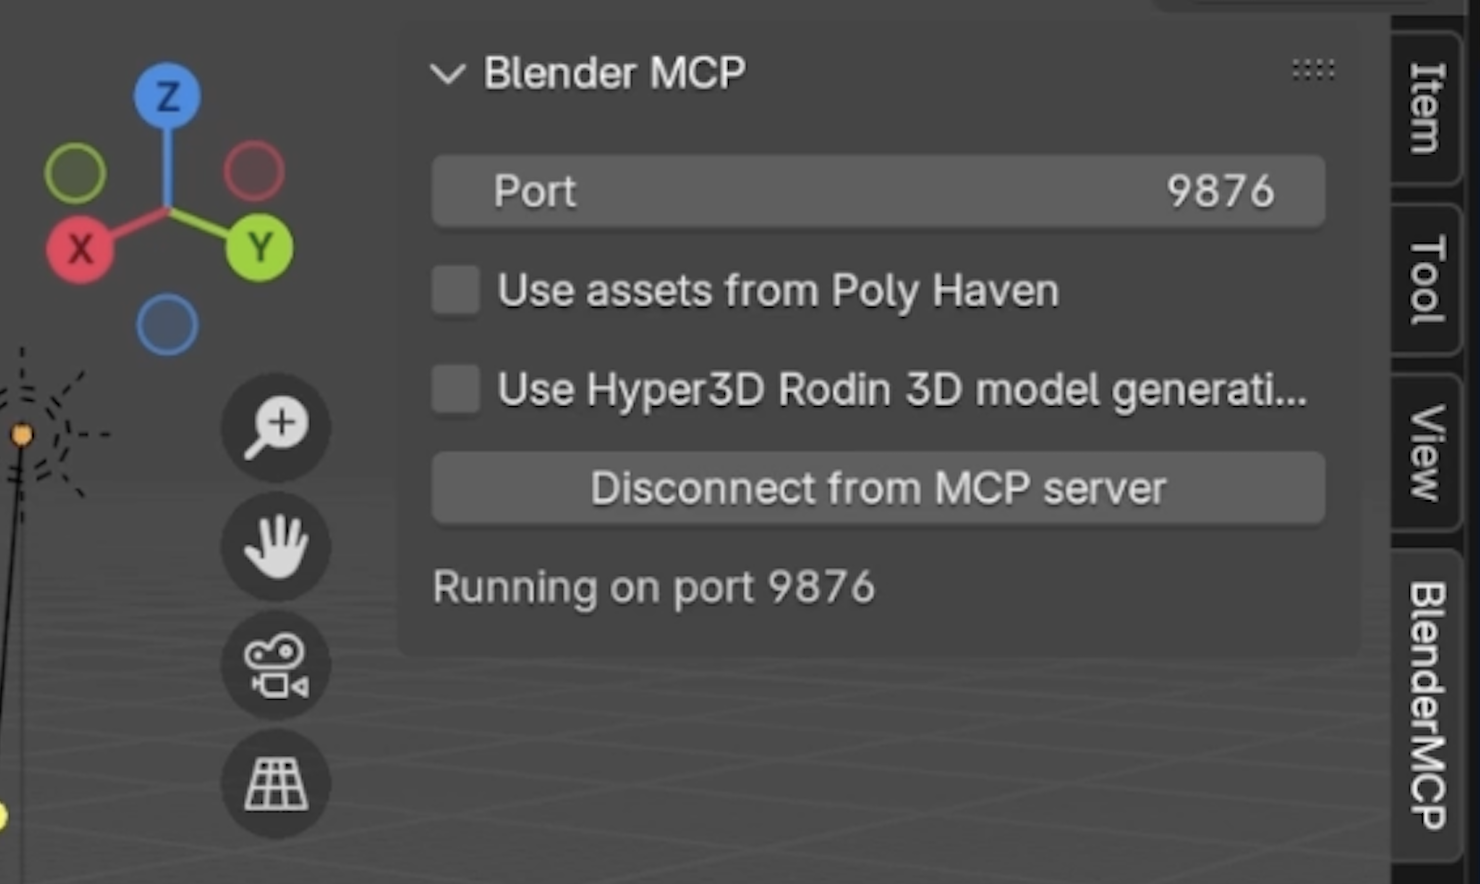Click the green Y axis gizmo handle
The height and width of the screenshot is (884, 1480).
click(260, 247)
